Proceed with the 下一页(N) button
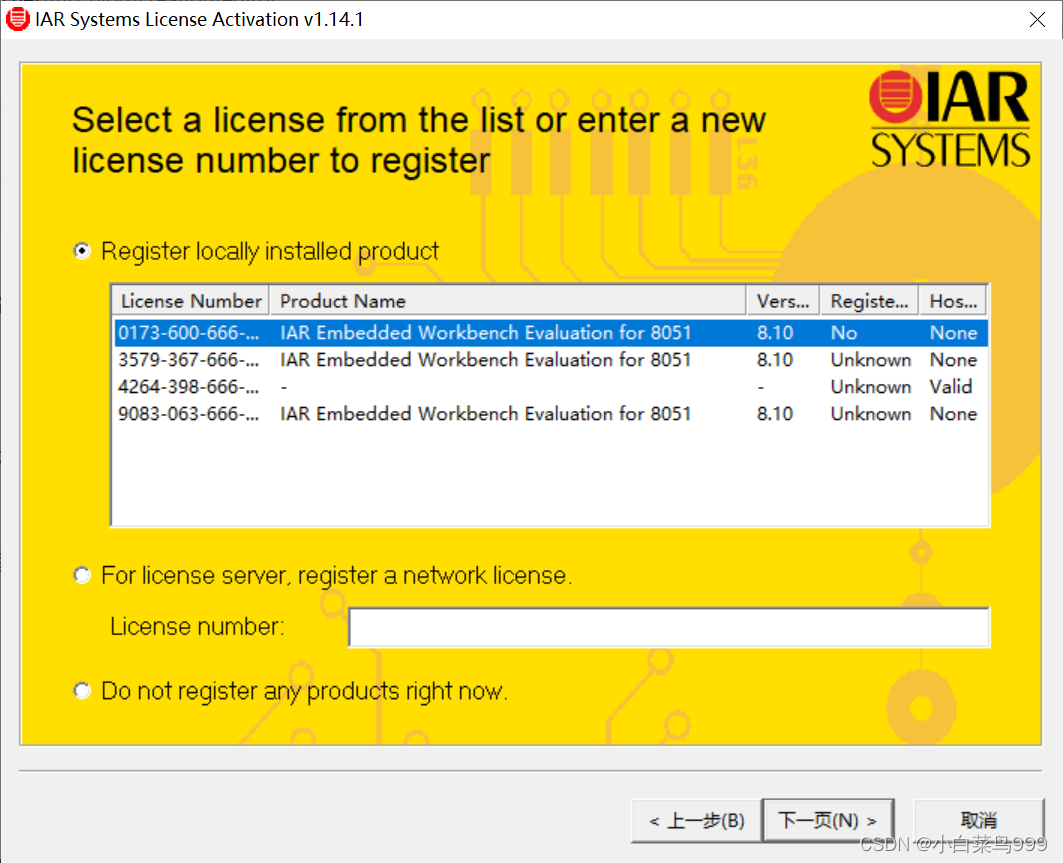Screen dimensions: 1063x863 tap(828, 821)
